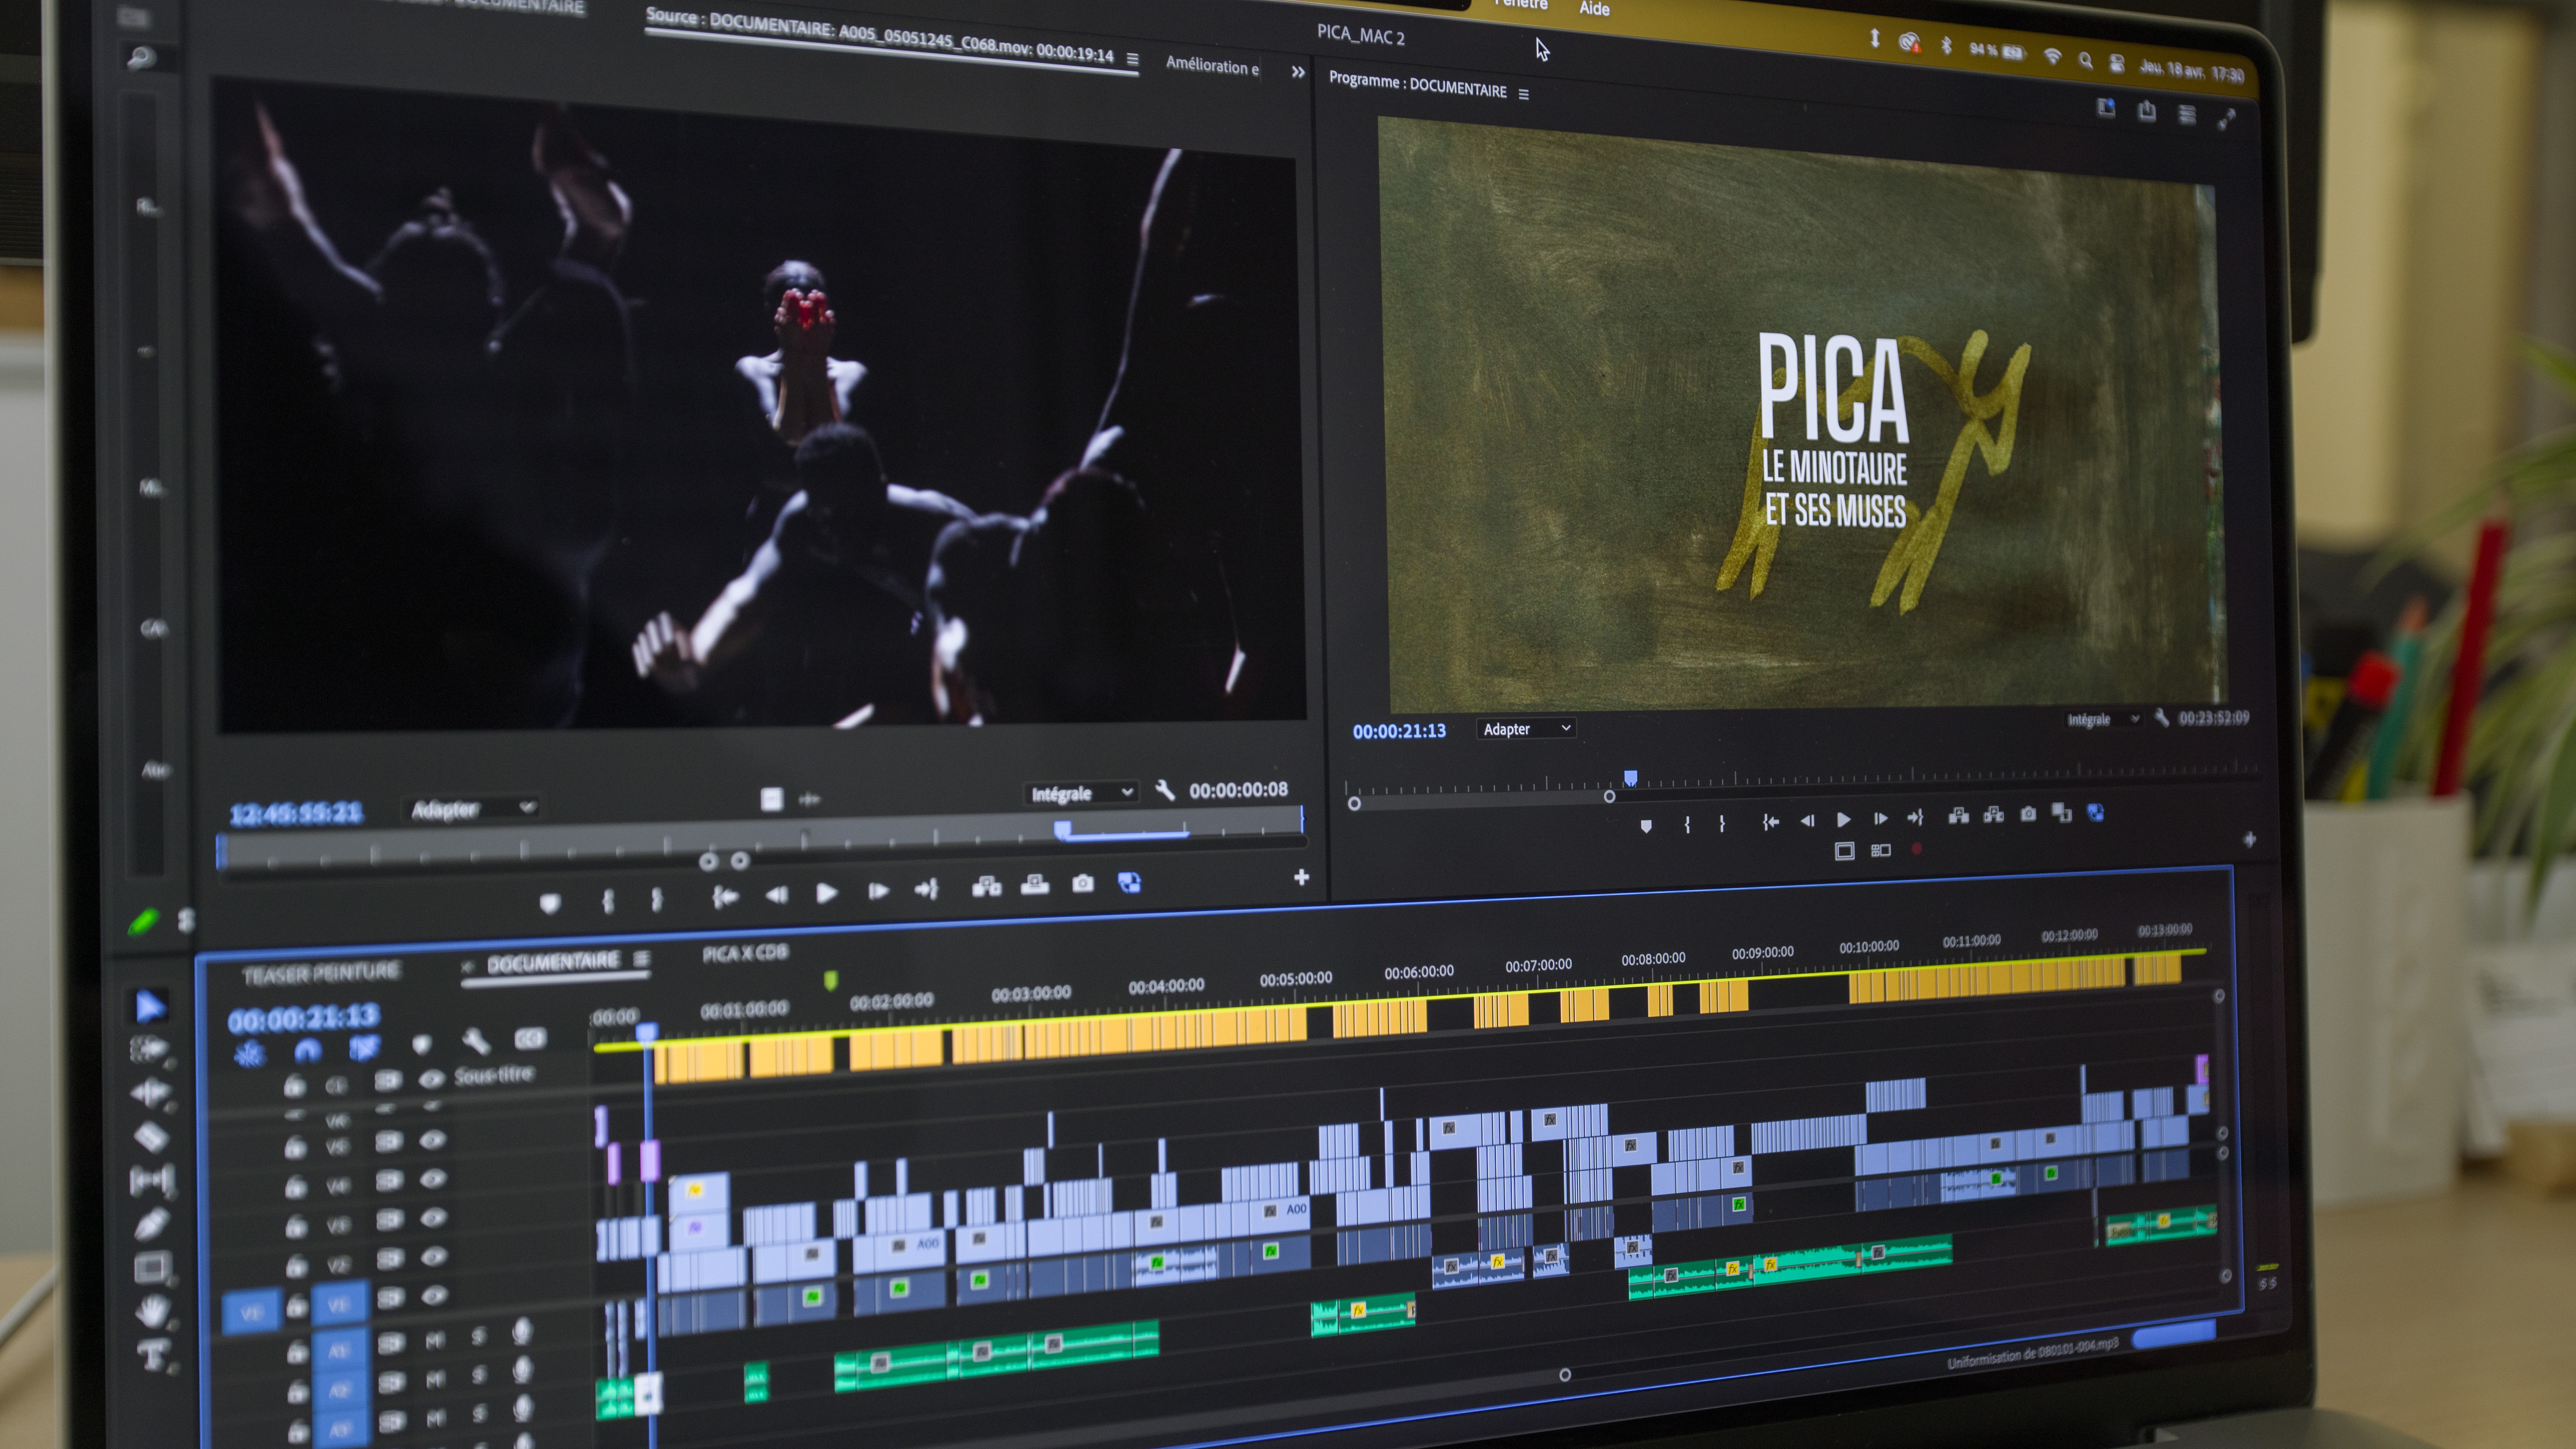Switch to TEASER PEINTURE sequence tab

[x=321, y=973]
